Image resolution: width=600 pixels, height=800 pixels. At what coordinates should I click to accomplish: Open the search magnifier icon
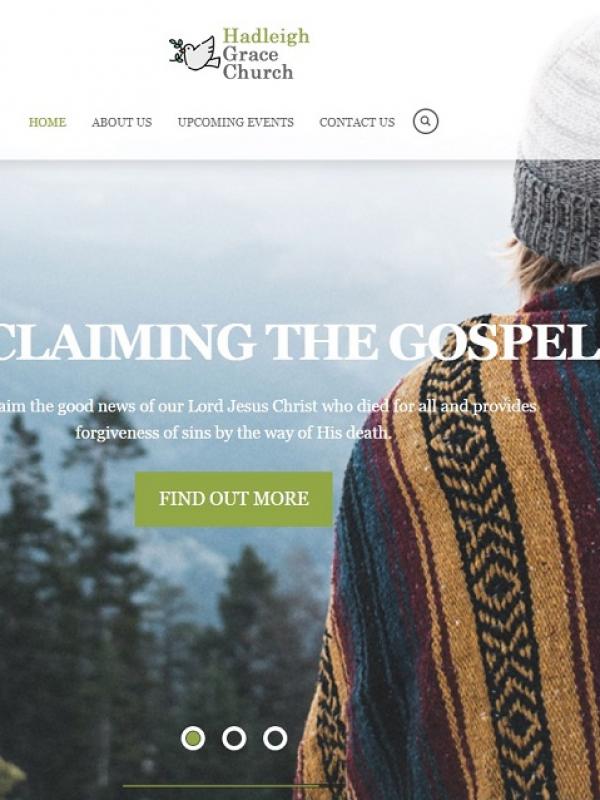(425, 121)
